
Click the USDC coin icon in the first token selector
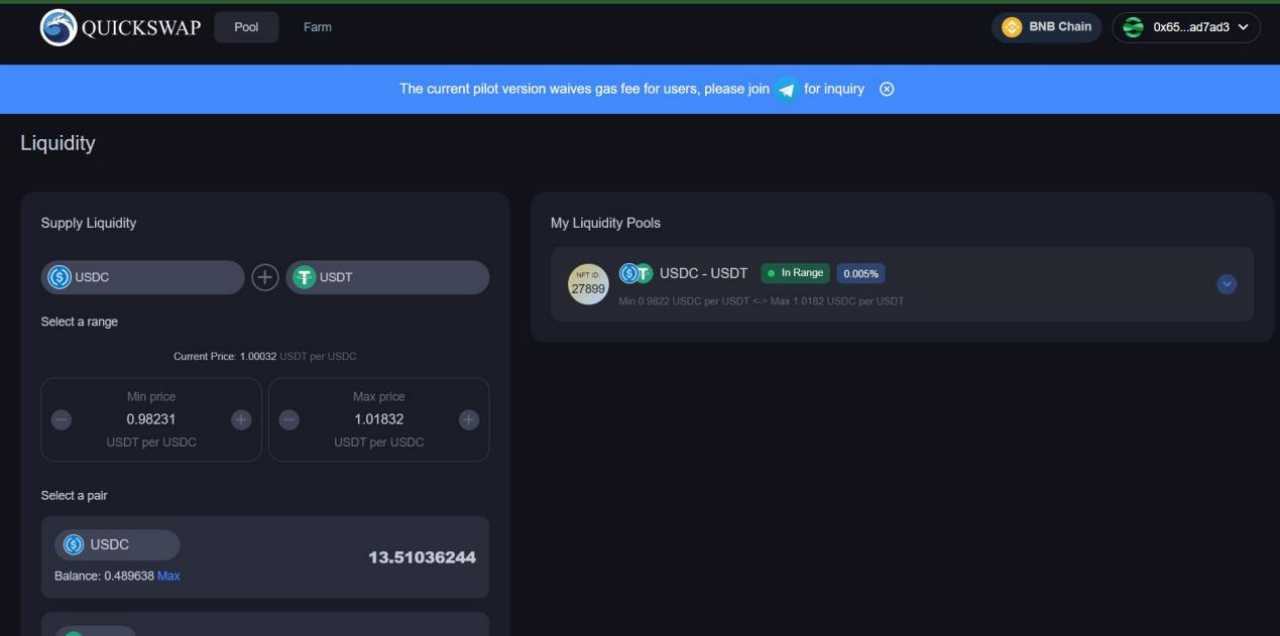[60, 277]
